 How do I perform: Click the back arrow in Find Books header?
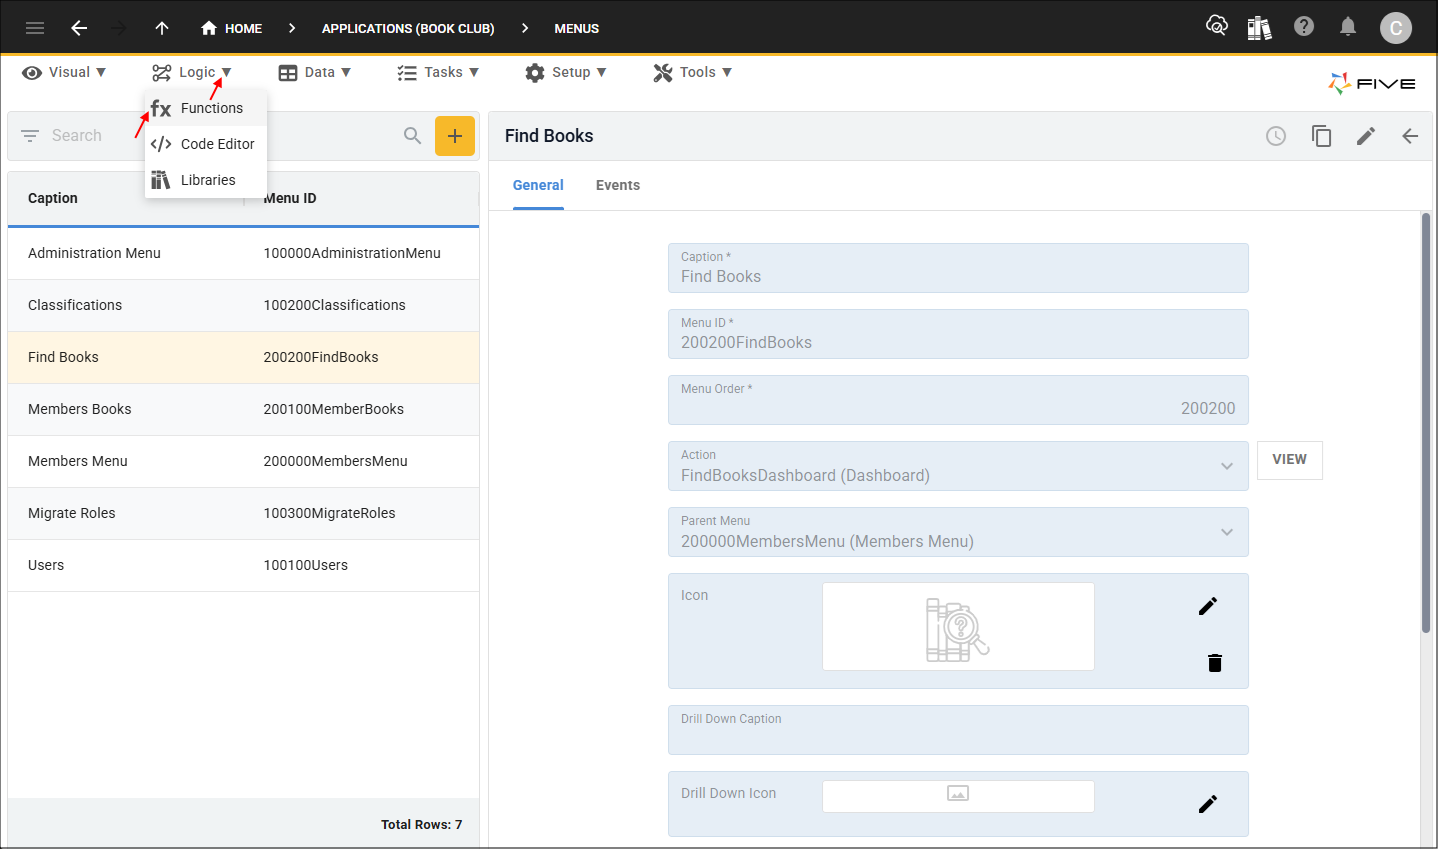1410,136
